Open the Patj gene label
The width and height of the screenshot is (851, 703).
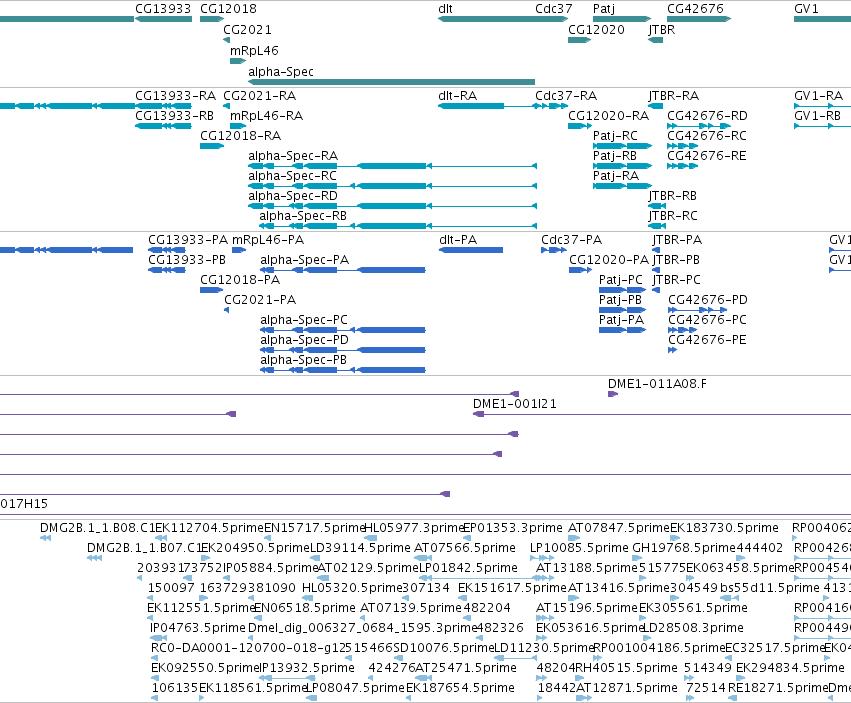(x=604, y=9)
